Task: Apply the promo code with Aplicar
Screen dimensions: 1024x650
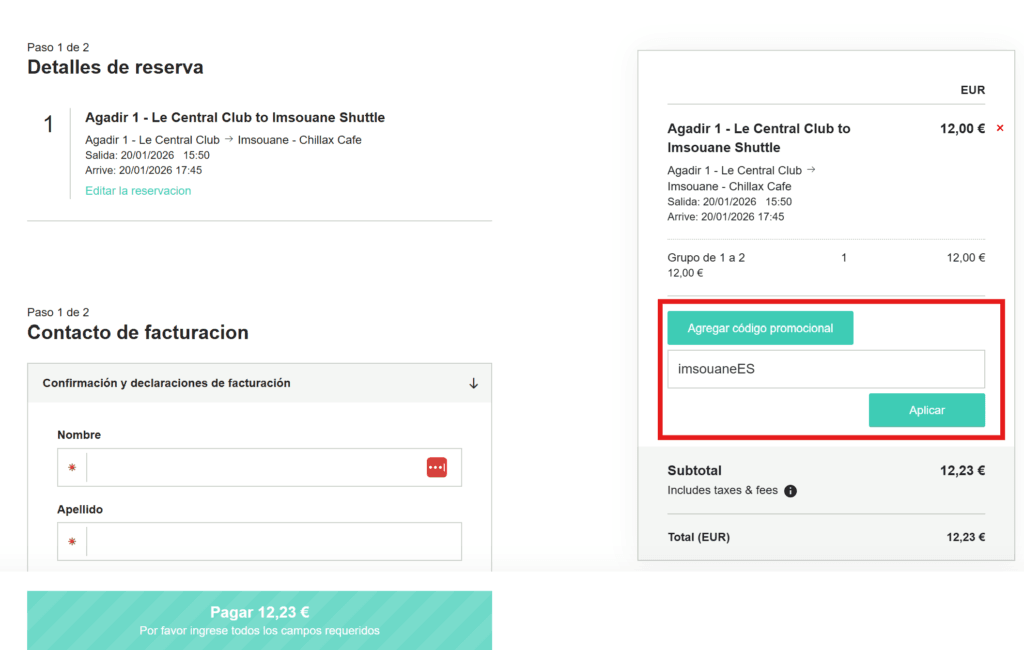Action: point(926,410)
